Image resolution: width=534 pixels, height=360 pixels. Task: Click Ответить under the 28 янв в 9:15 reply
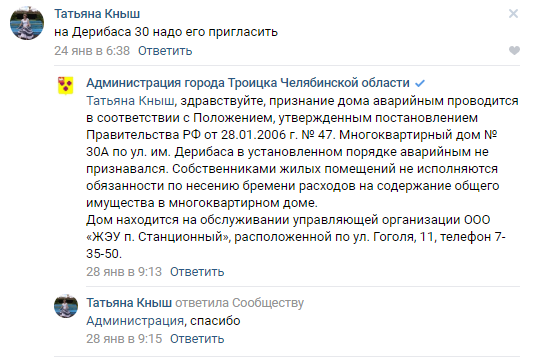tap(197, 339)
